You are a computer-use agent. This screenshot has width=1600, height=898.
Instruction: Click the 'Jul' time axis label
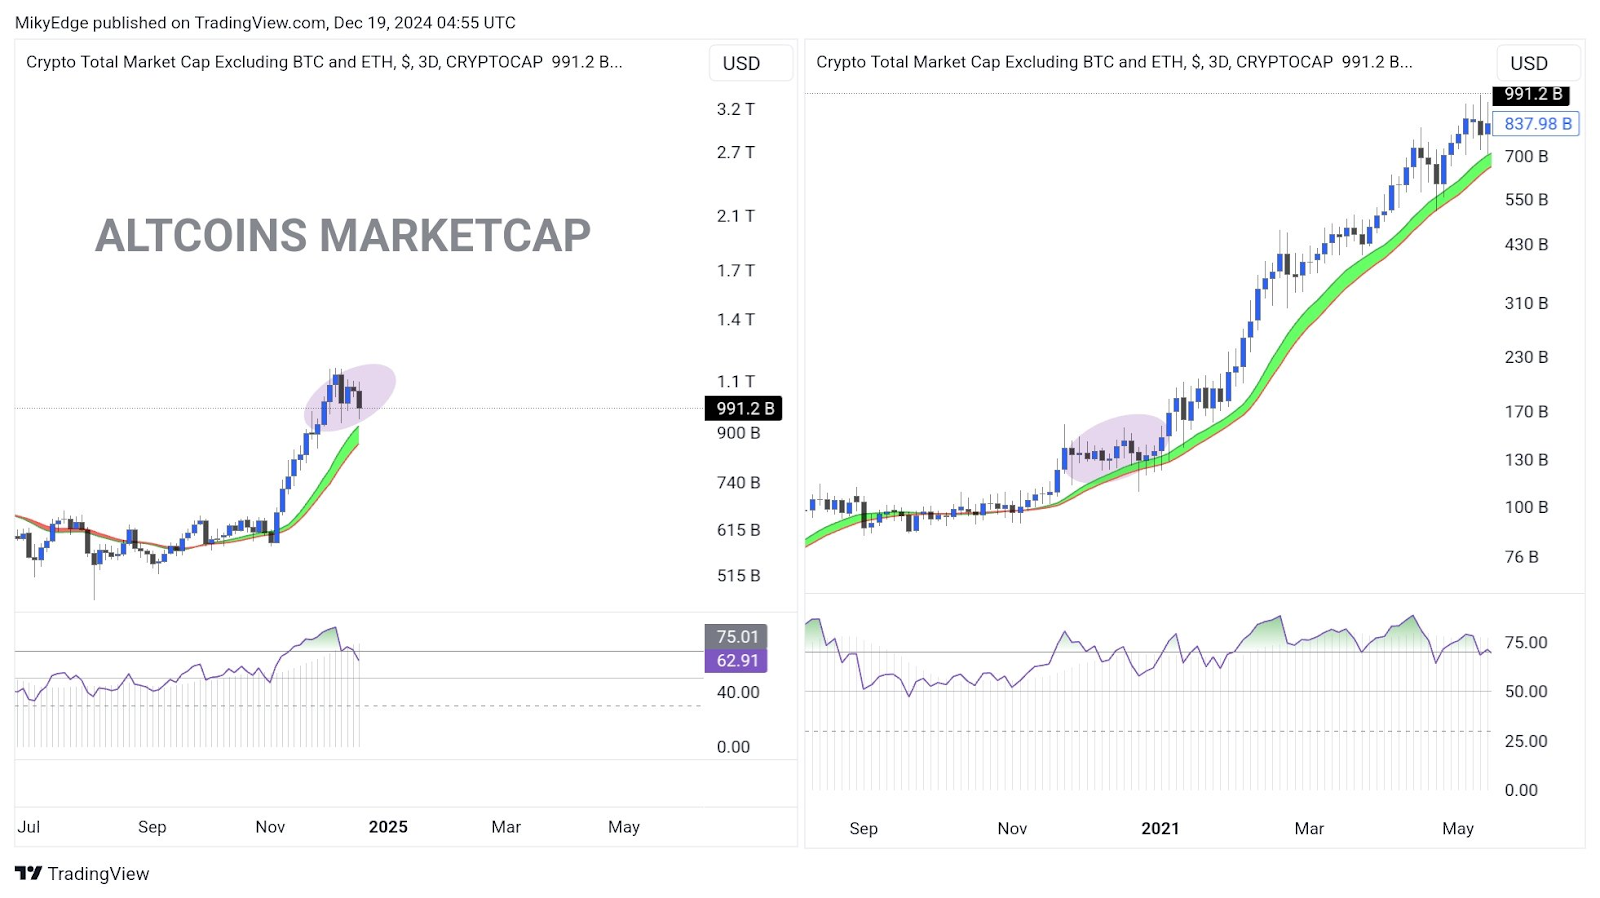(x=29, y=827)
